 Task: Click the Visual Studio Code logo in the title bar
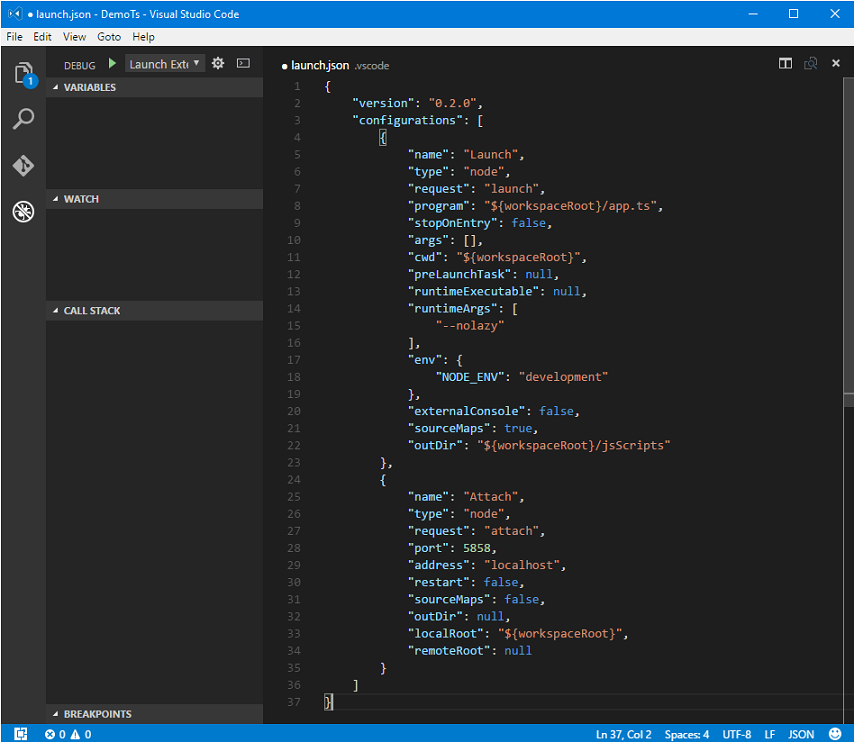point(15,14)
